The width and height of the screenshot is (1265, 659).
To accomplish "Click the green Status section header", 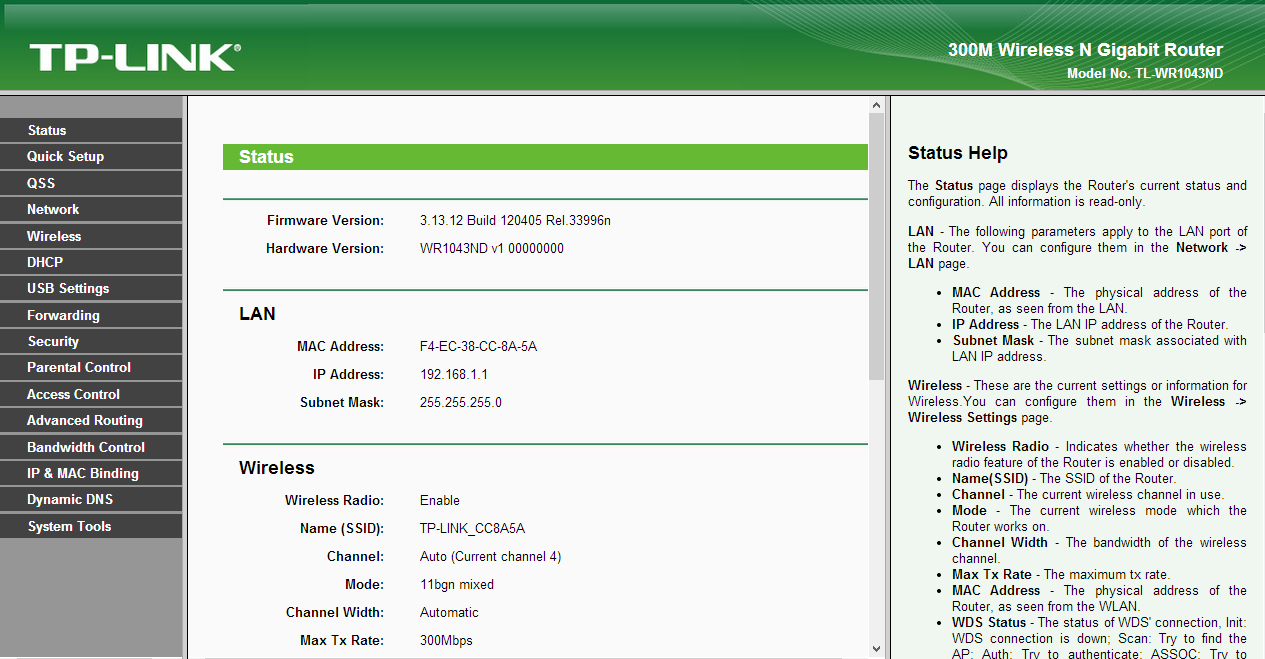I will pos(545,157).
